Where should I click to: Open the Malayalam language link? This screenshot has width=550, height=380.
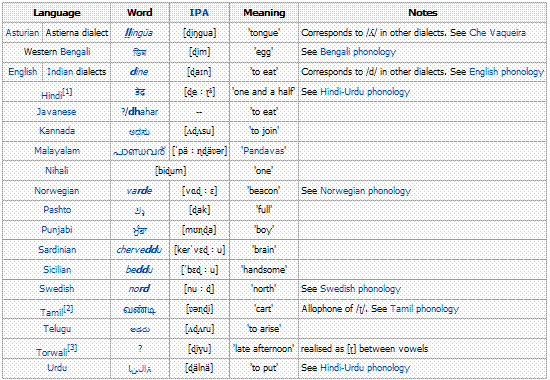[57, 151]
